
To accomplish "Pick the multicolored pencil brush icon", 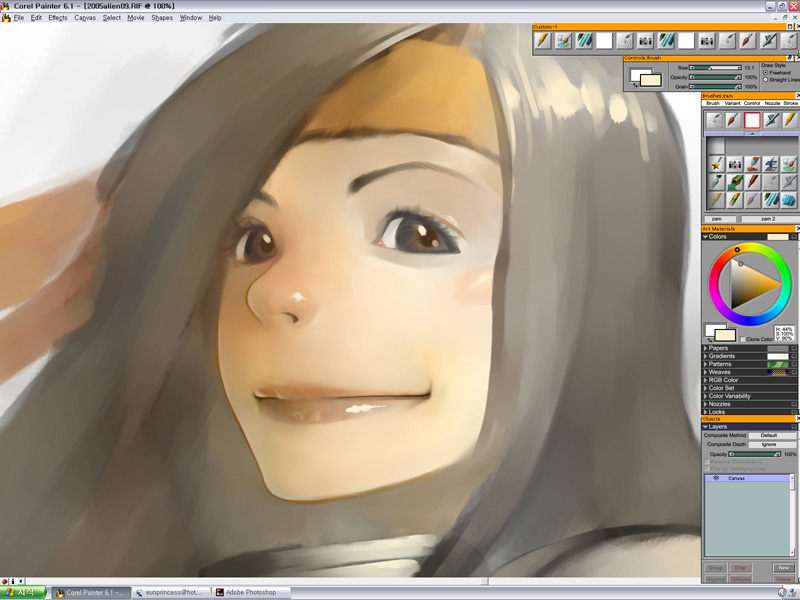I will coord(735,200).
